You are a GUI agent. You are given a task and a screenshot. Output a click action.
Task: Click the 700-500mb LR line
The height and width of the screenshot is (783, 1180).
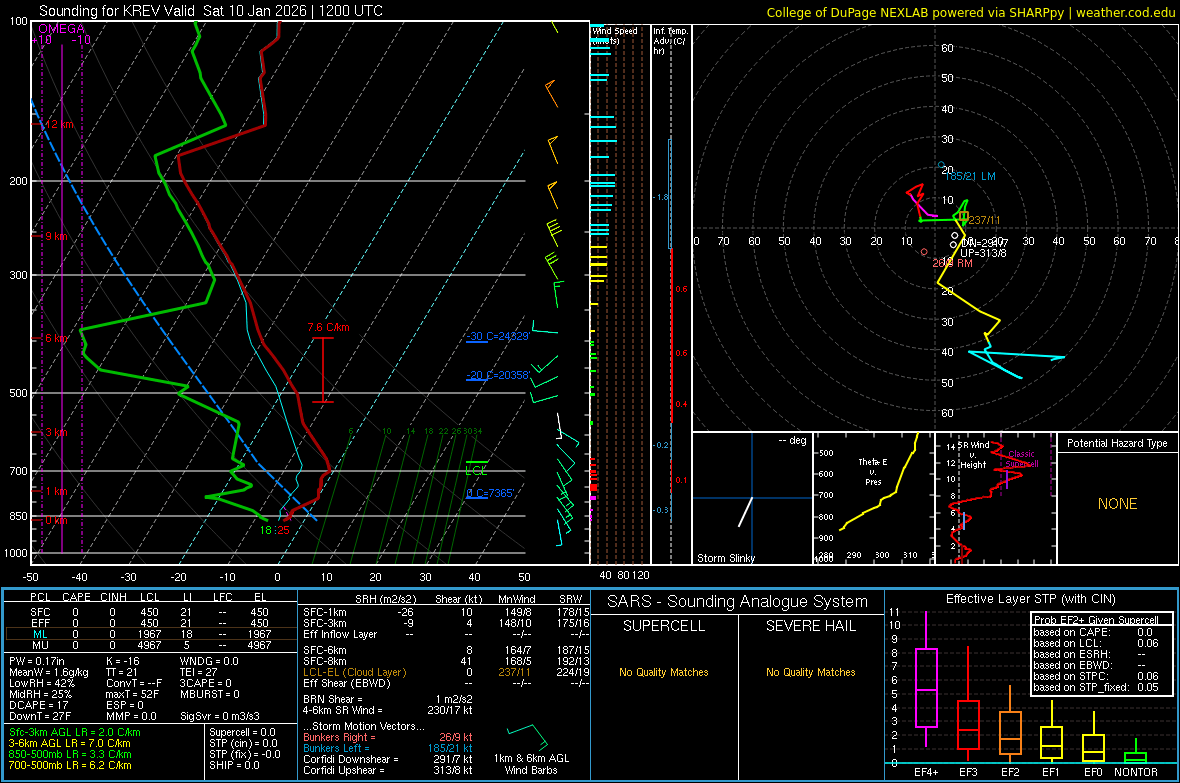[x=70, y=765]
